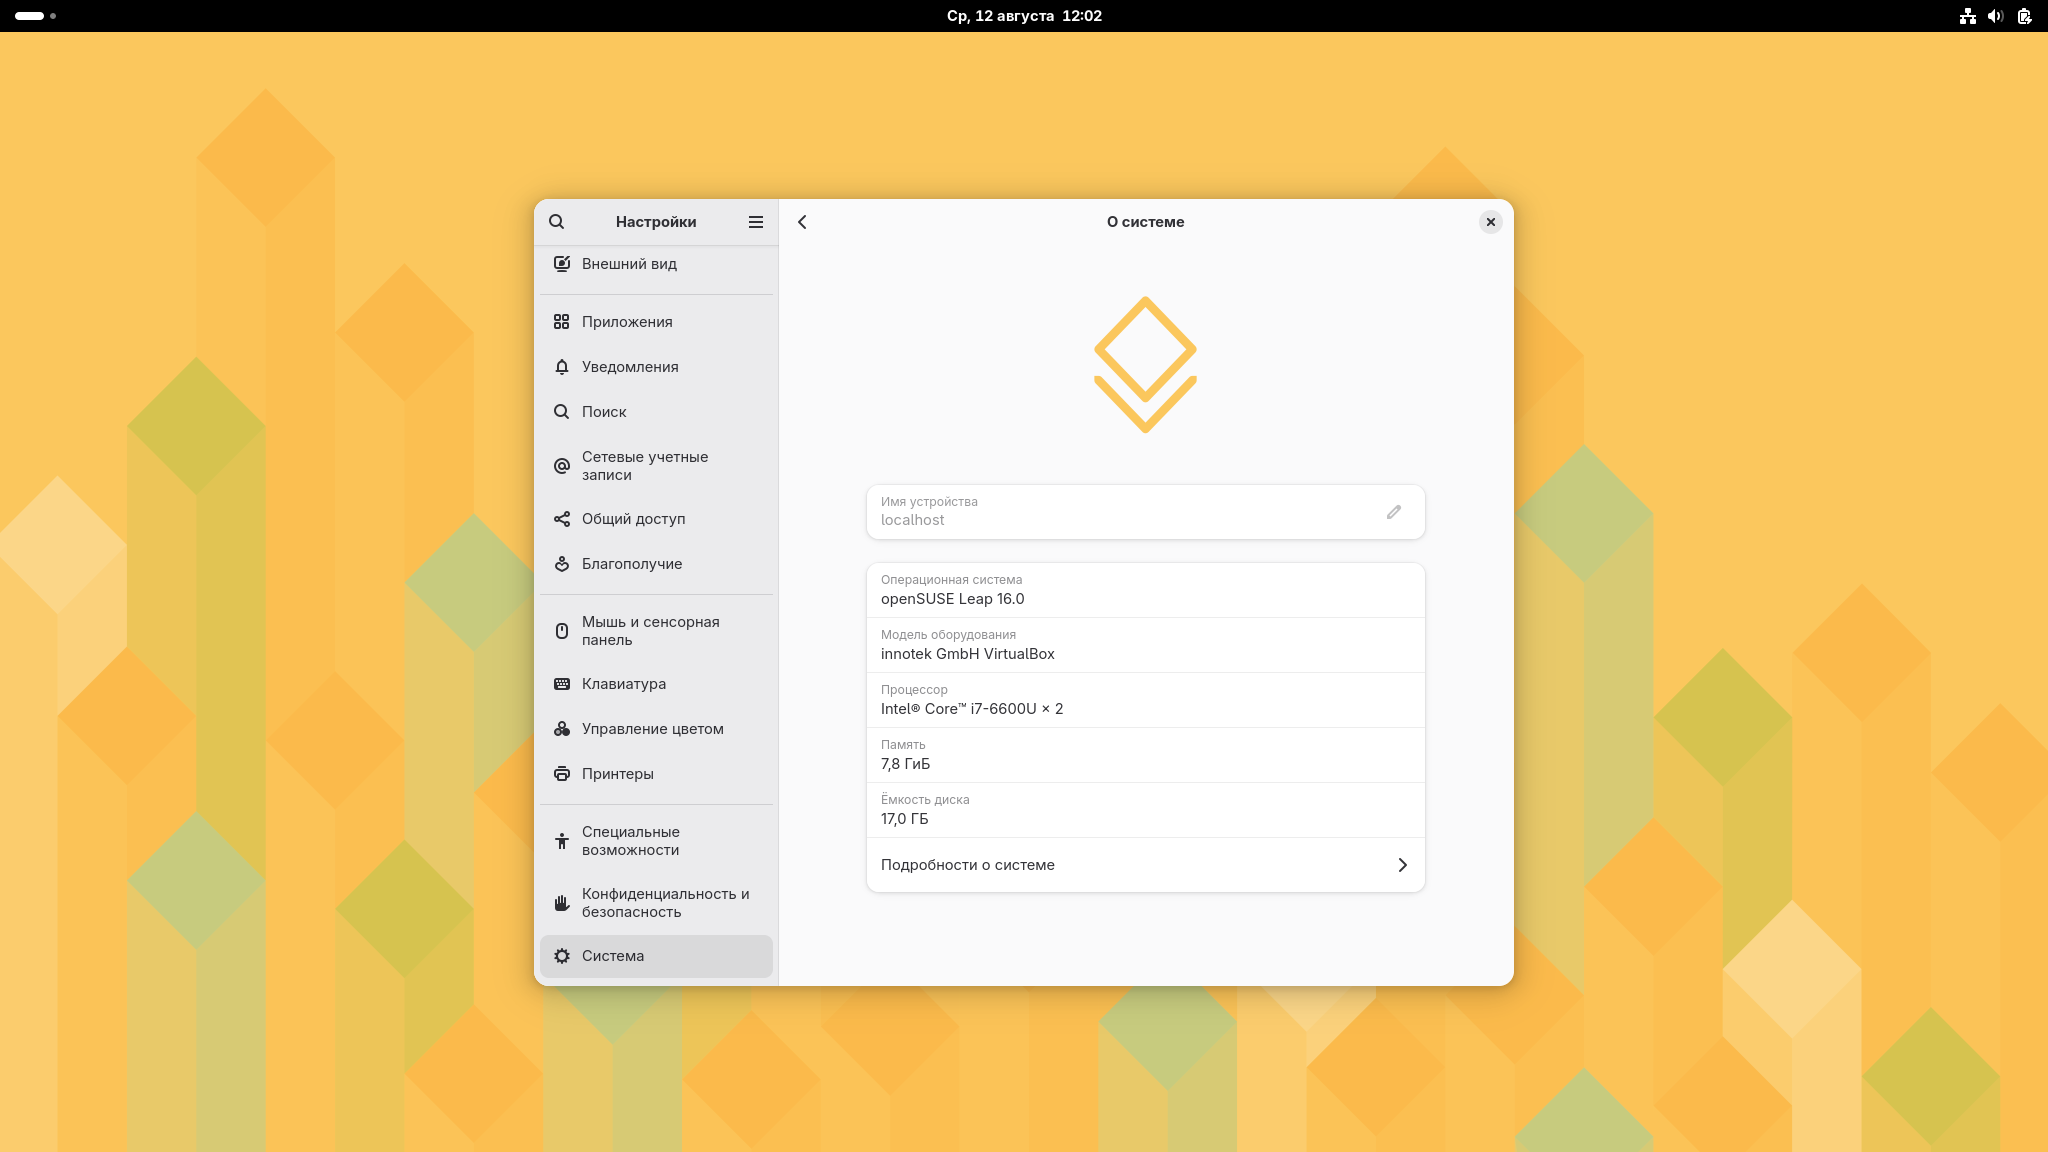
Task: Click the battery icon in top bar
Action: [2024, 16]
